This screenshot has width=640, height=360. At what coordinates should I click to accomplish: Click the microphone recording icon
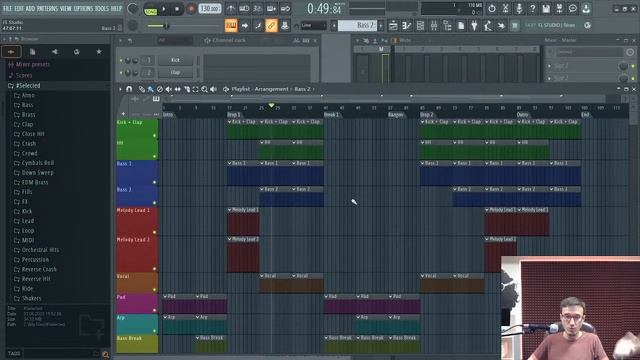(519, 9)
